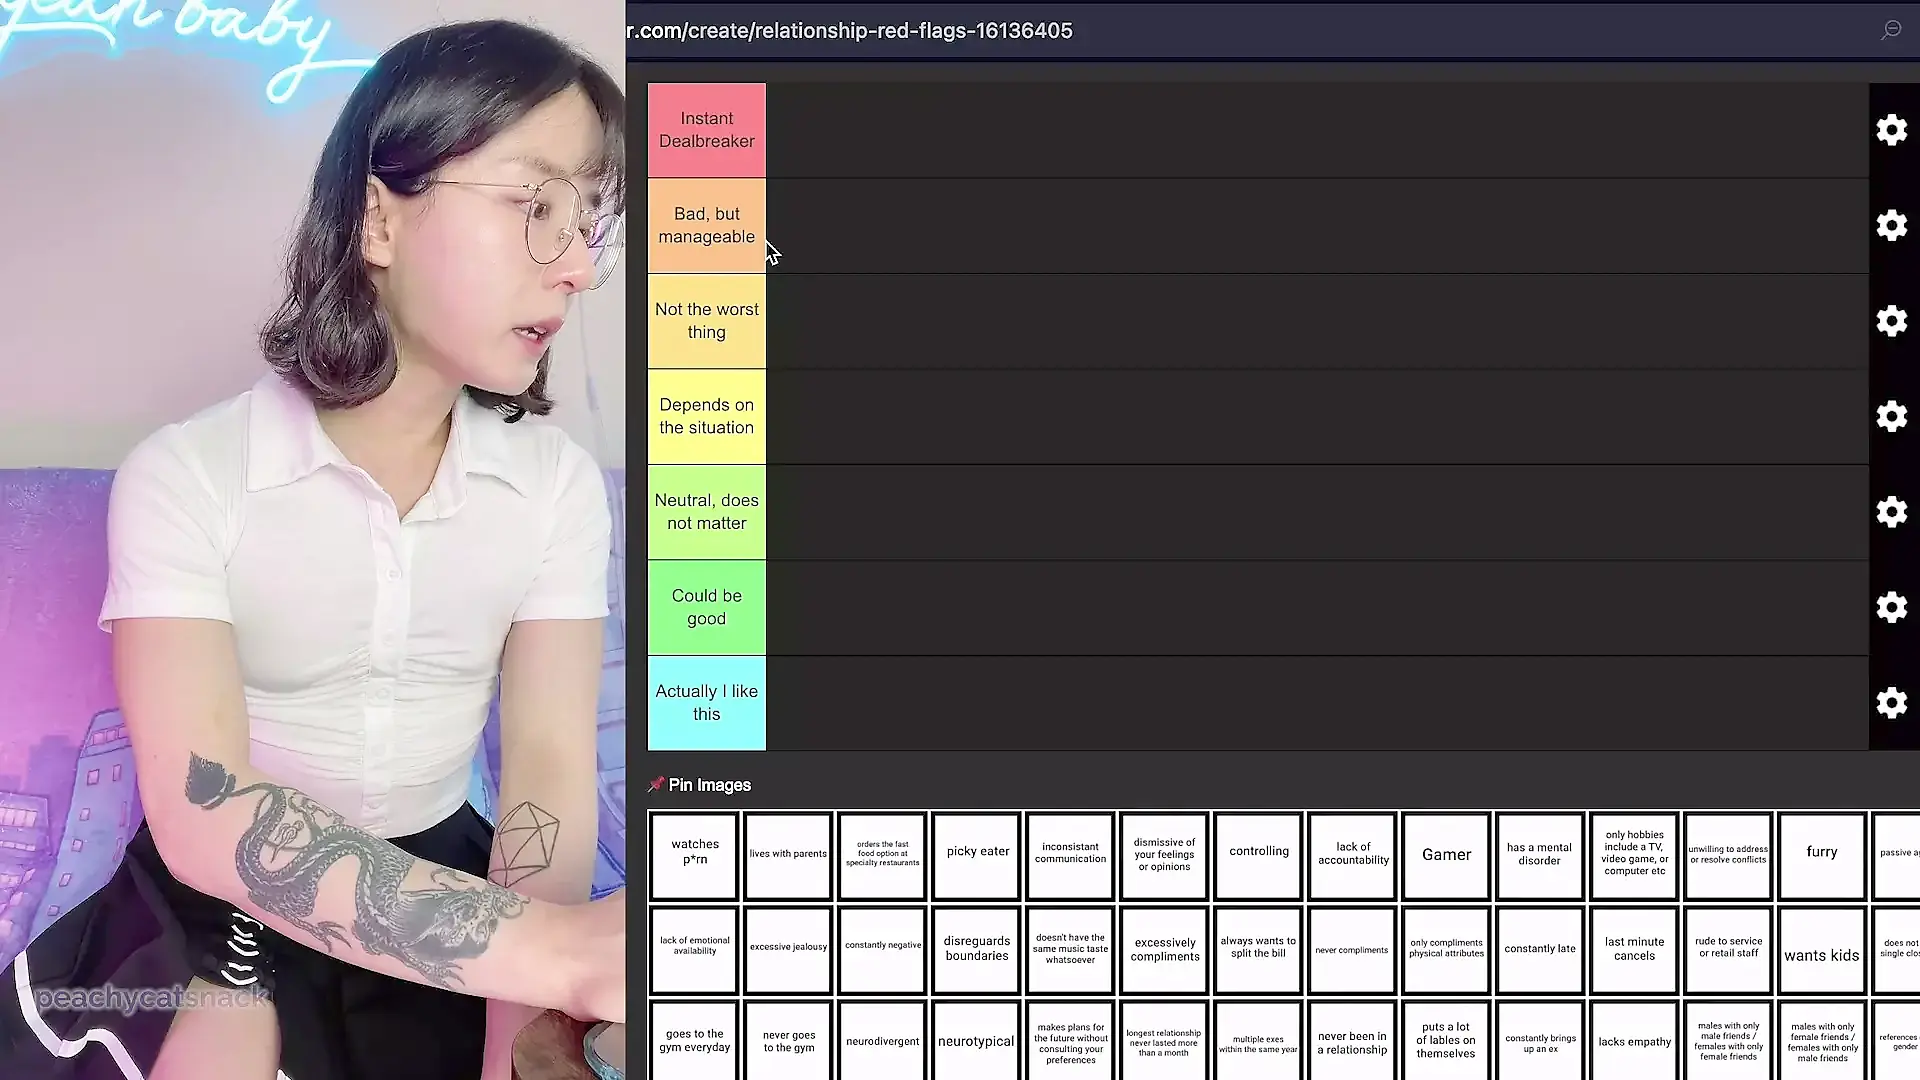1920x1080 pixels.
Task: Click settings gear on Could be good row
Action: pyautogui.click(x=1891, y=607)
